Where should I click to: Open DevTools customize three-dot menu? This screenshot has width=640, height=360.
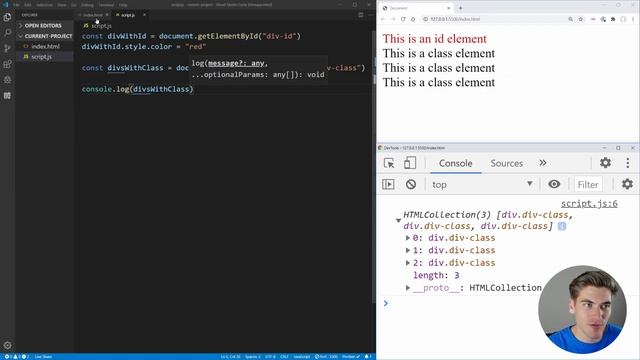pos(628,163)
